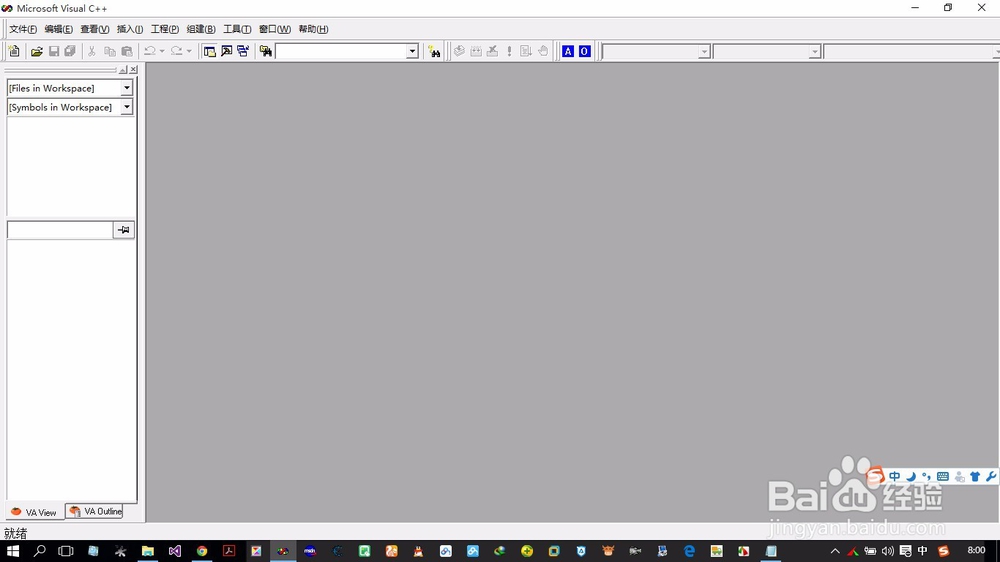Image resolution: width=1000 pixels, height=562 pixels.
Task: Switch to the VA Outline tab
Action: (95, 512)
